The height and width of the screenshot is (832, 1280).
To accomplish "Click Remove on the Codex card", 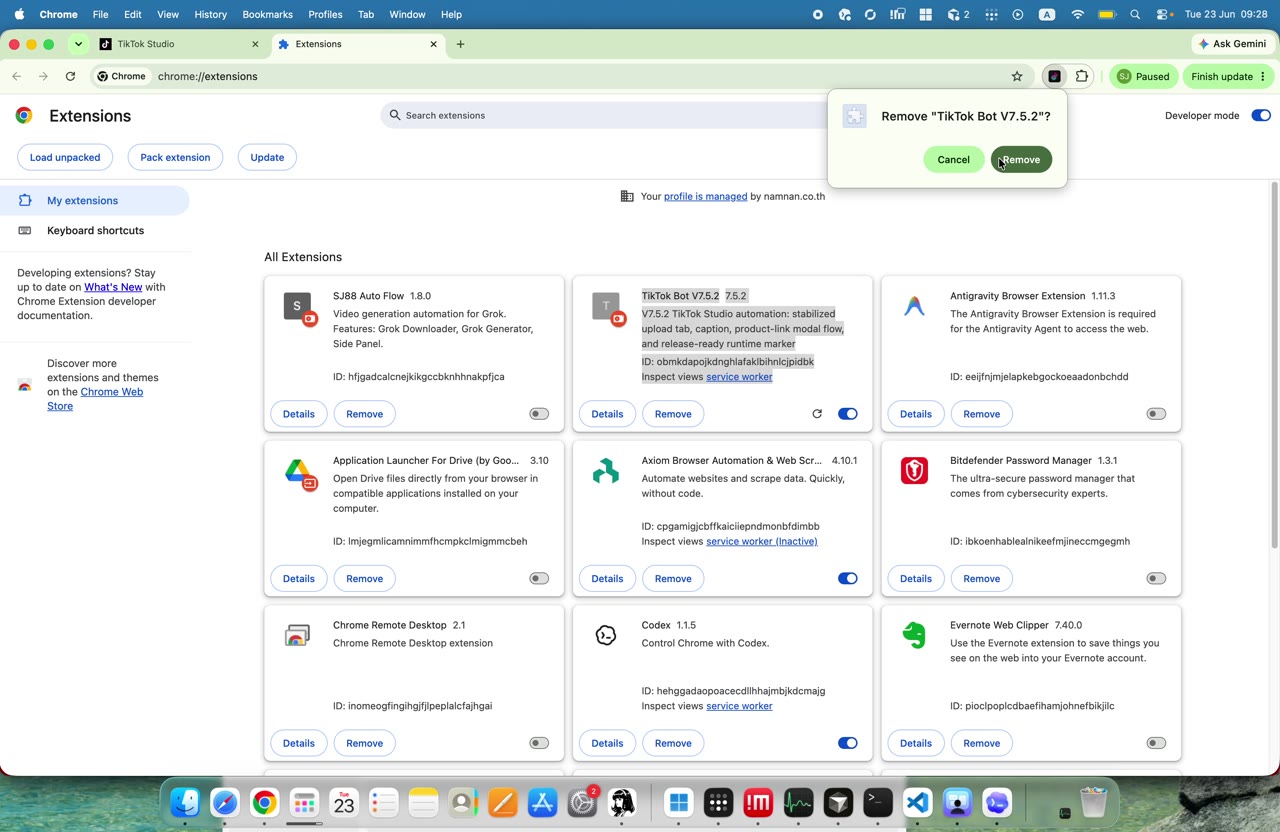I will [x=673, y=743].
